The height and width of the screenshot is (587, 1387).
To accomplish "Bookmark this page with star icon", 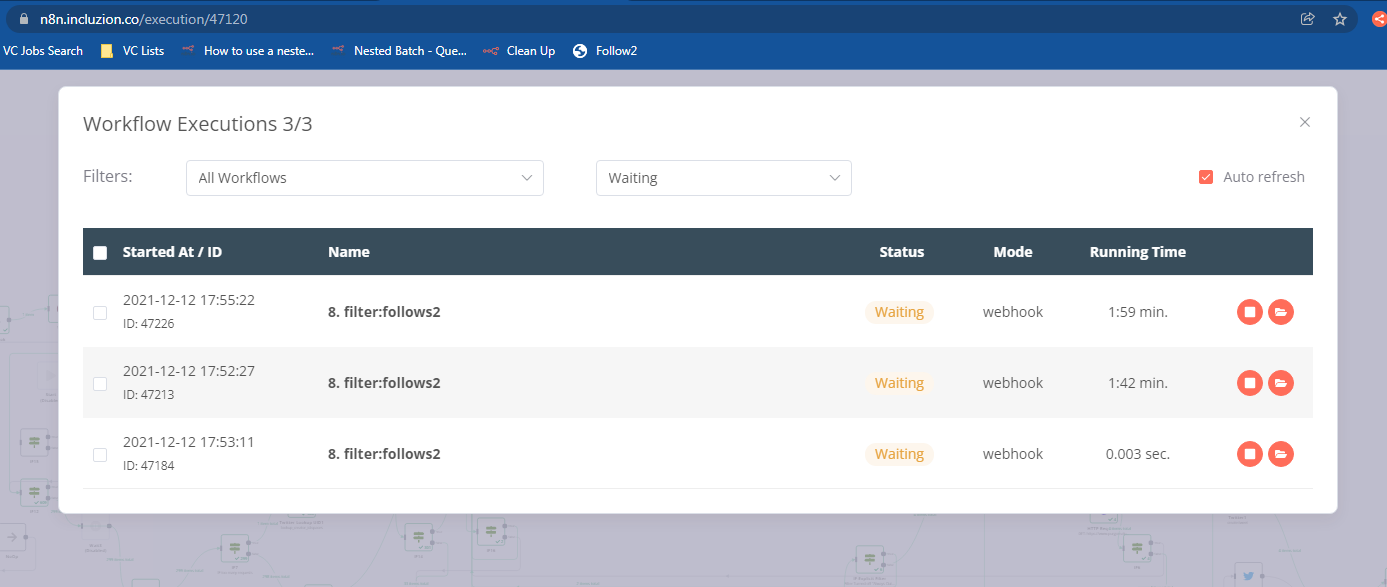I will (1340, 19).
